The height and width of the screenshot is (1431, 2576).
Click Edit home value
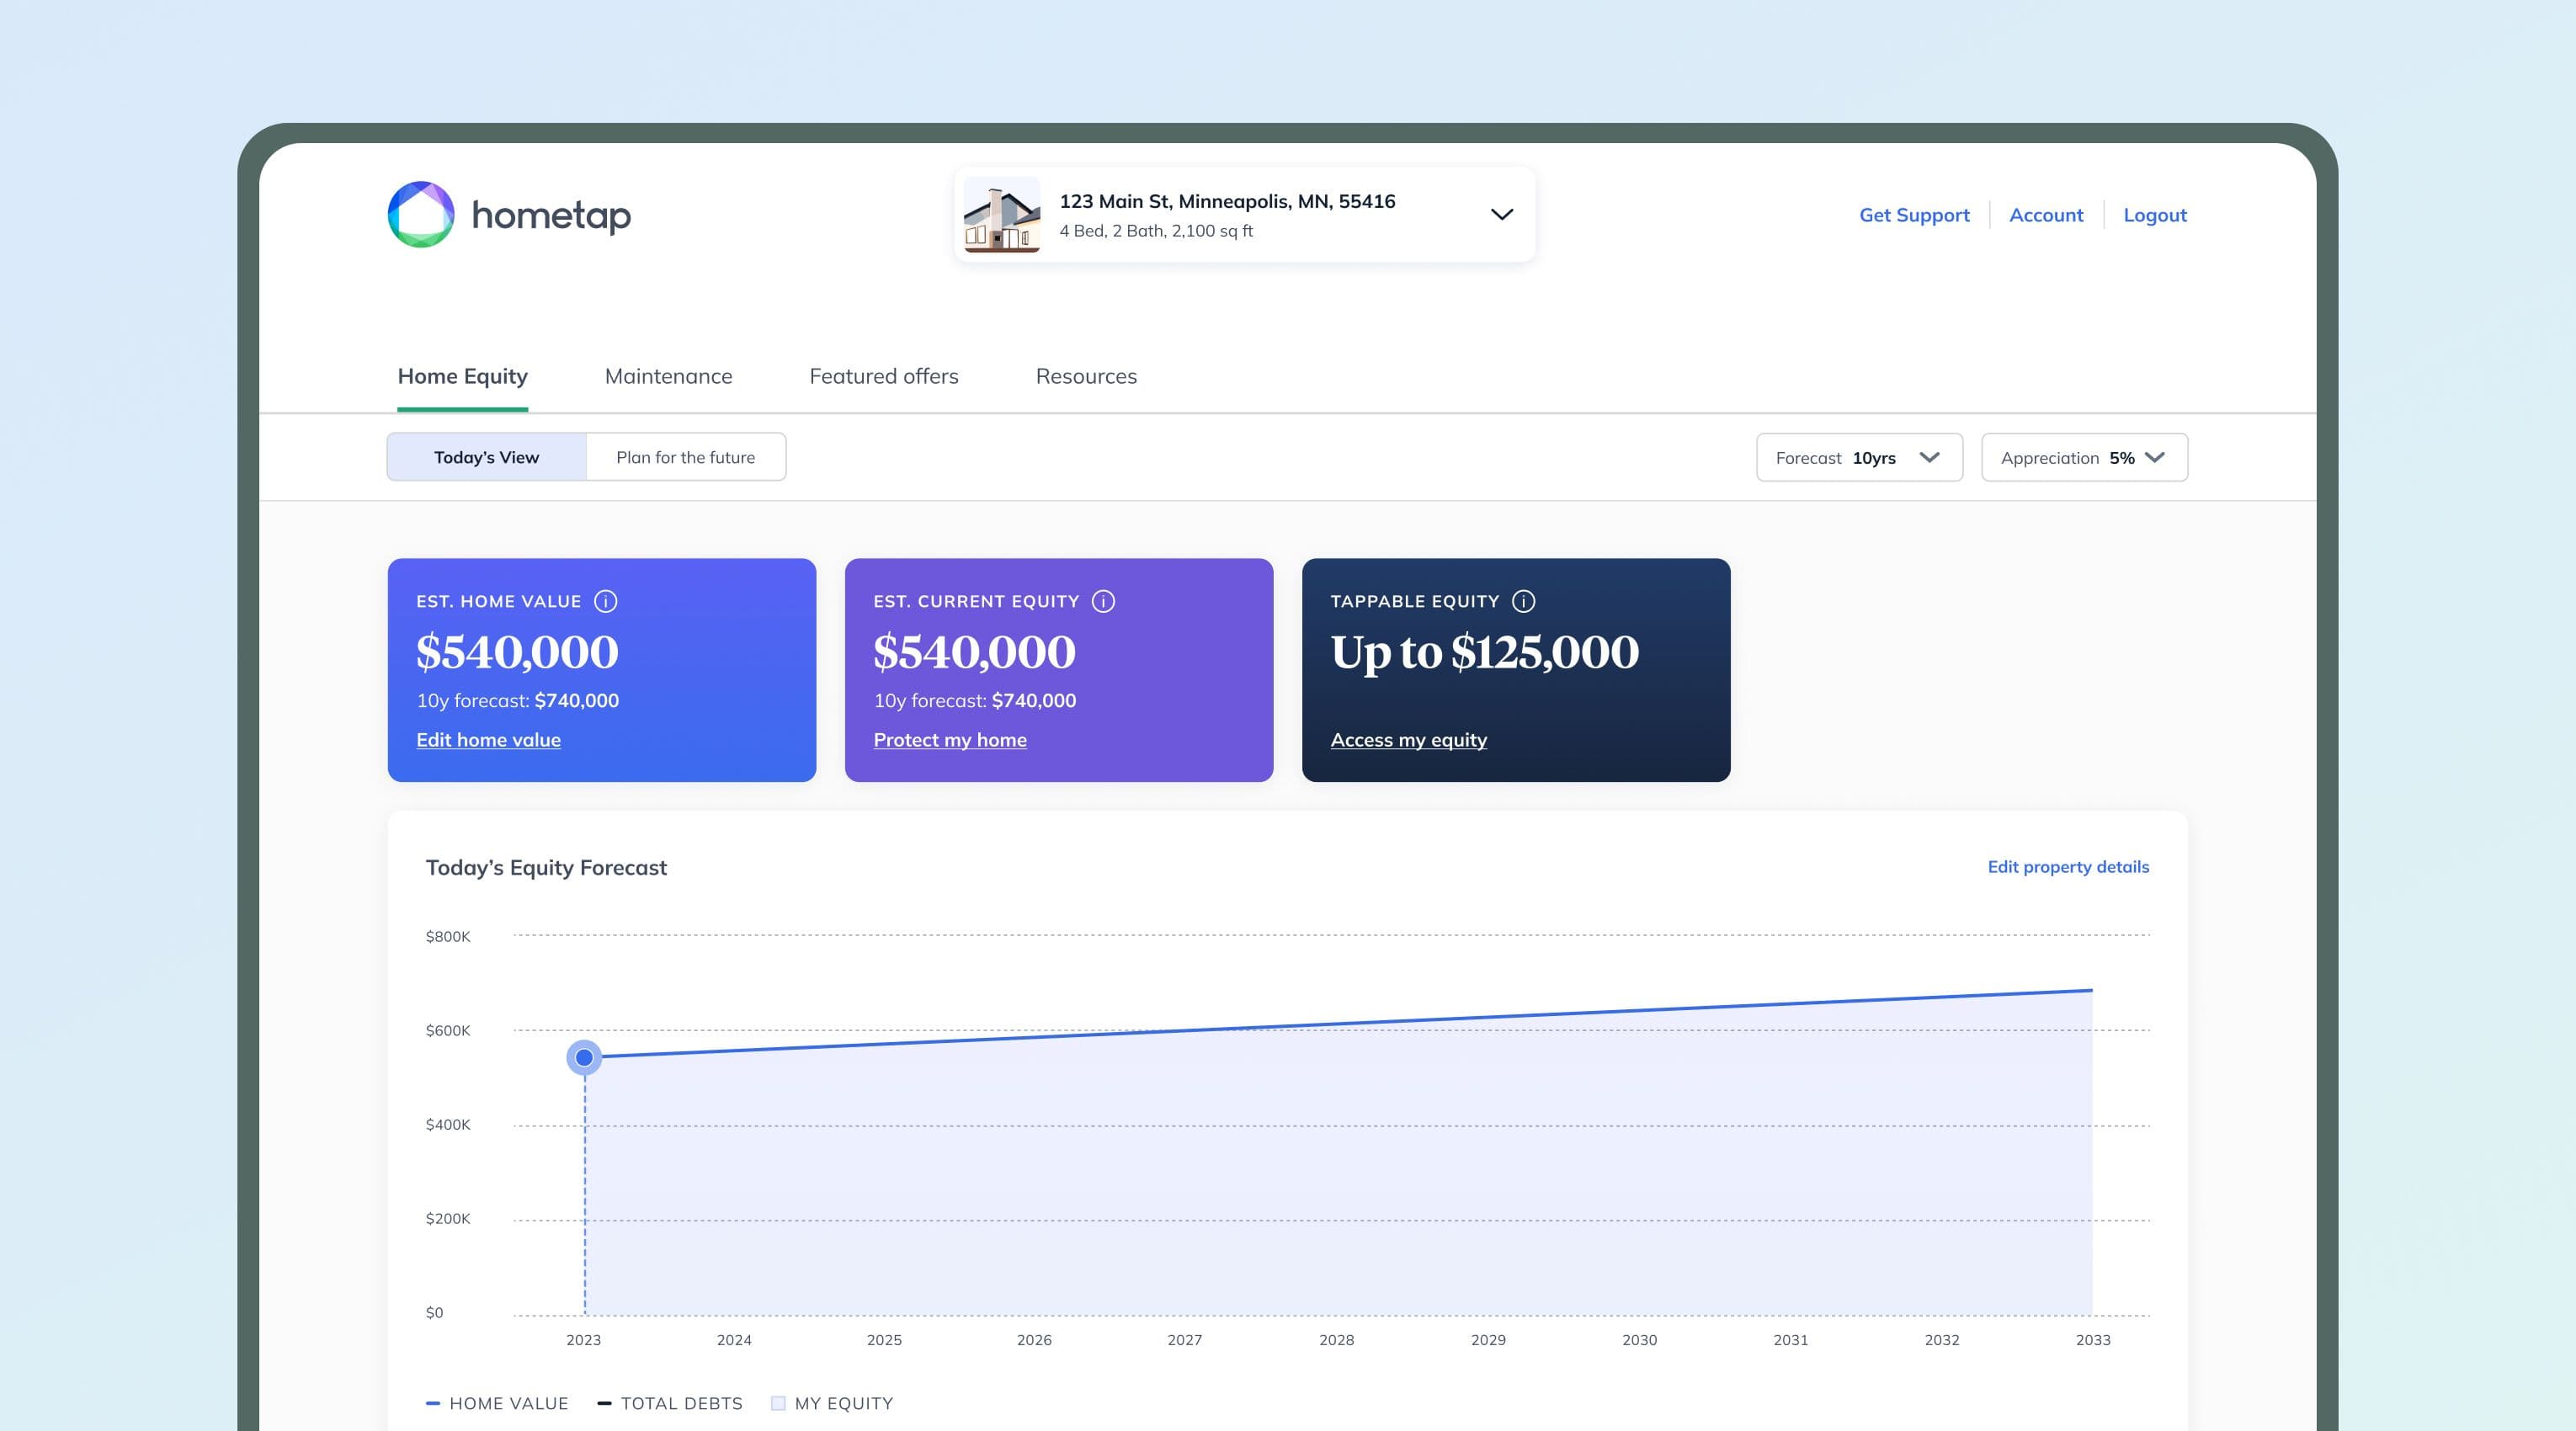point(488,740)
